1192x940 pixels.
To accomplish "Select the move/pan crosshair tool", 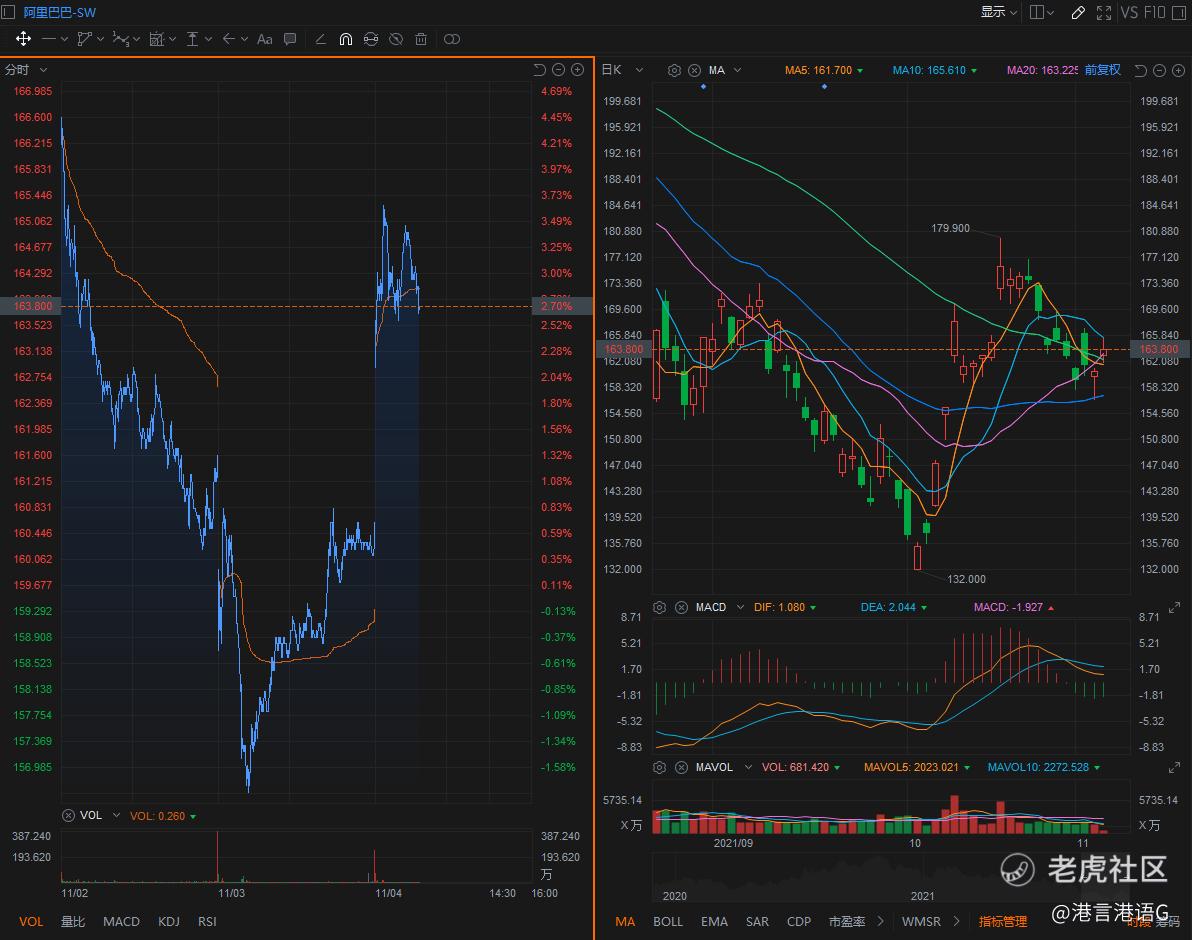I will coord(22,39).
